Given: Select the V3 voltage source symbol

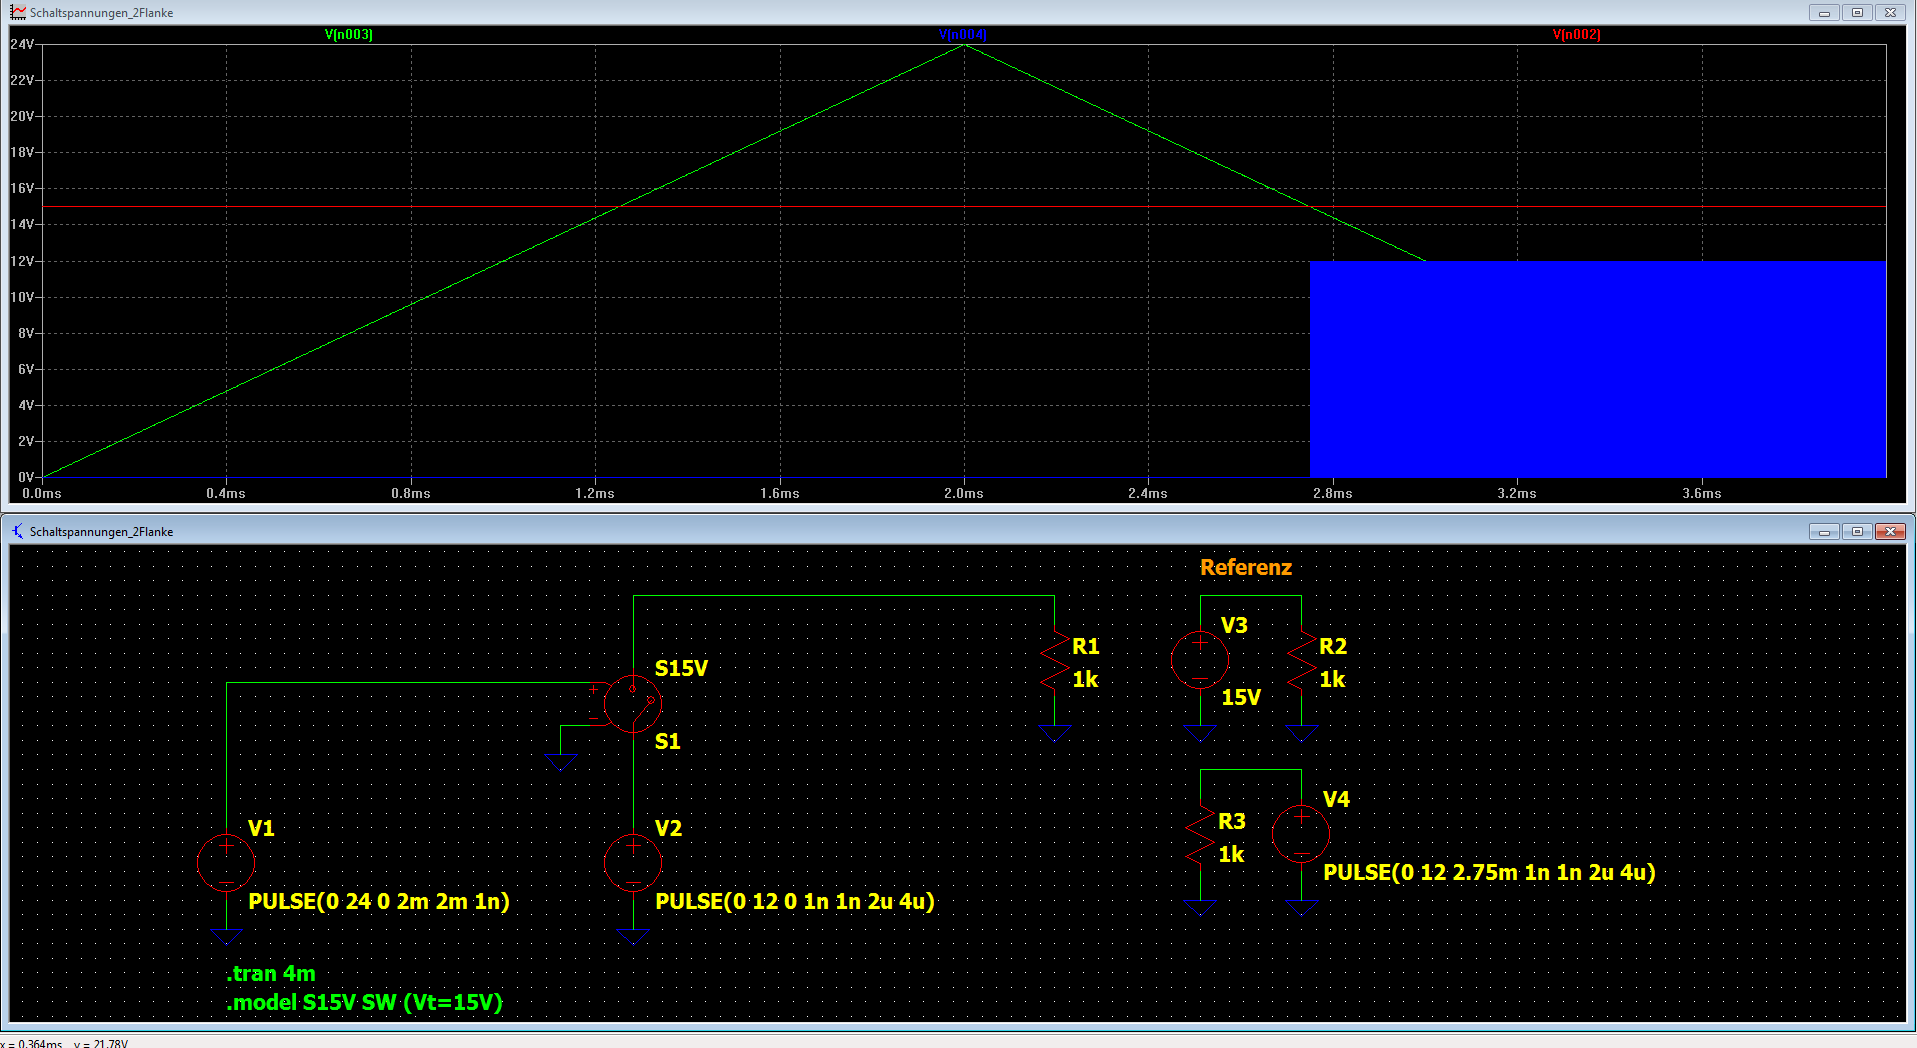Looking at the screenshot, I should [1200, 660].
